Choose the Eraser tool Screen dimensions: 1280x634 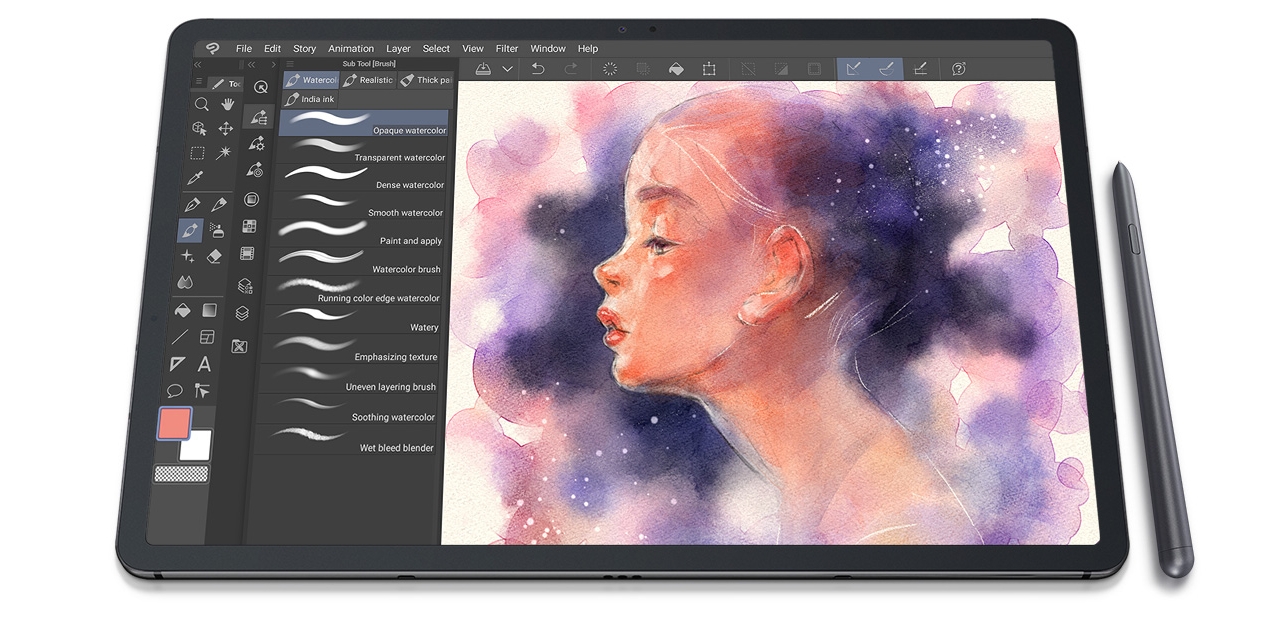214,257
